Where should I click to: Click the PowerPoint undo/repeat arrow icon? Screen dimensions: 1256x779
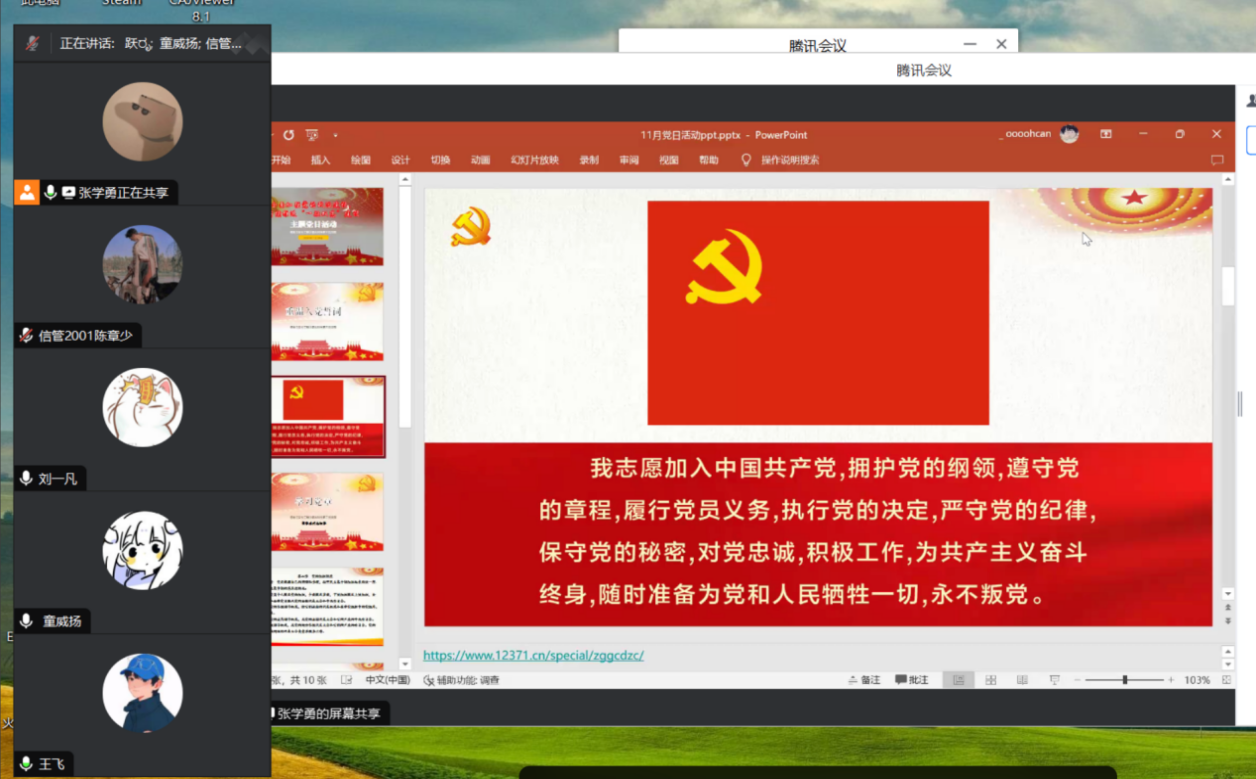(289, 135)
